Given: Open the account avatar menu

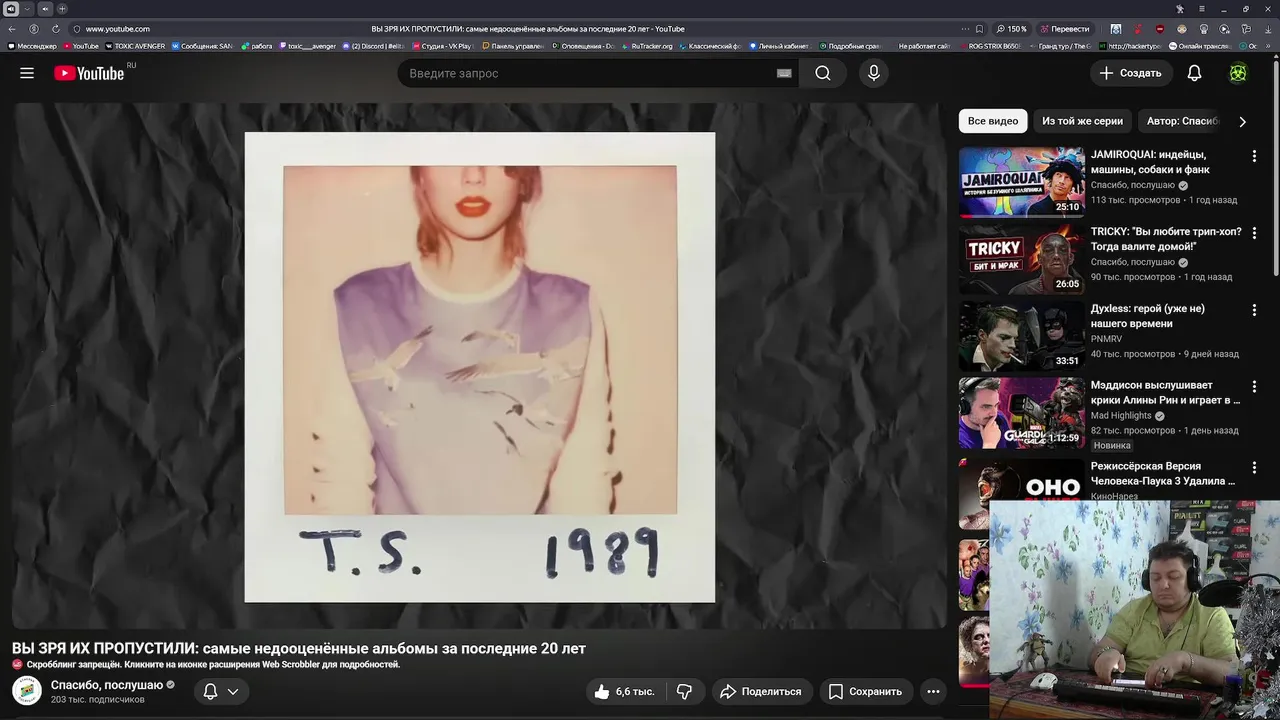Looking at the screenshot, I should pyautogui.click(x=1238, y=73).
